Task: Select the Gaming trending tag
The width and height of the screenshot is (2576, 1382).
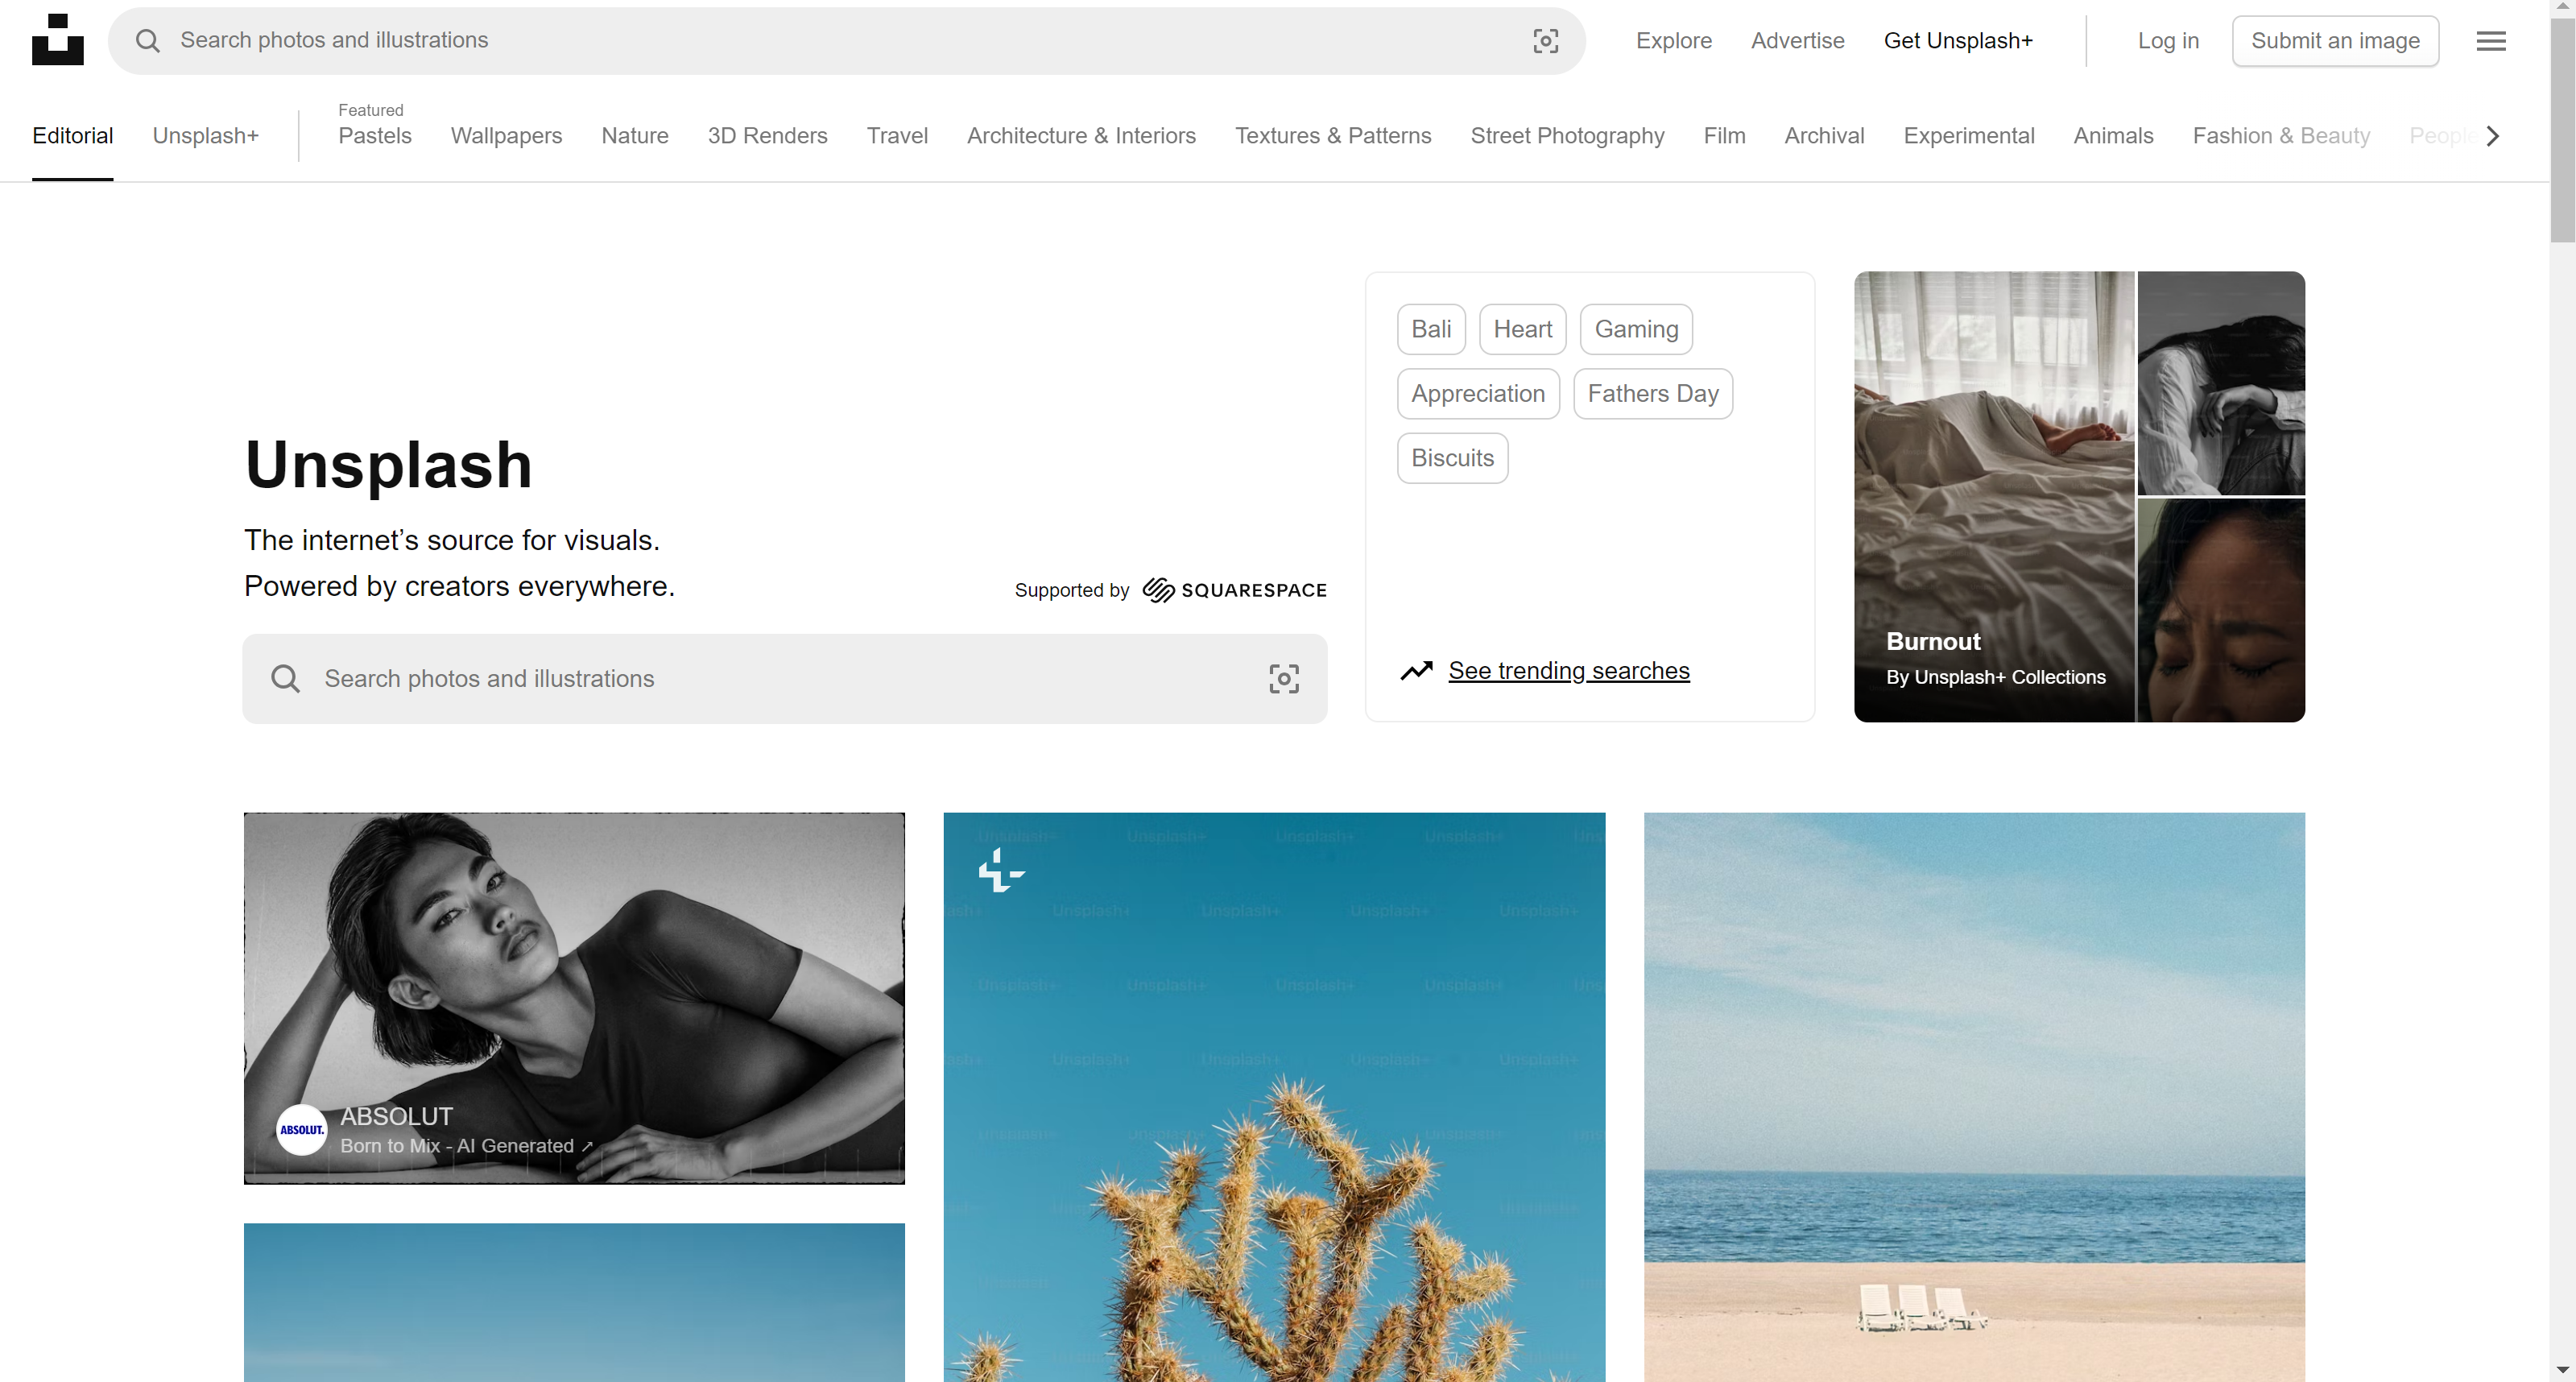Action: [x=1636, y=329]
